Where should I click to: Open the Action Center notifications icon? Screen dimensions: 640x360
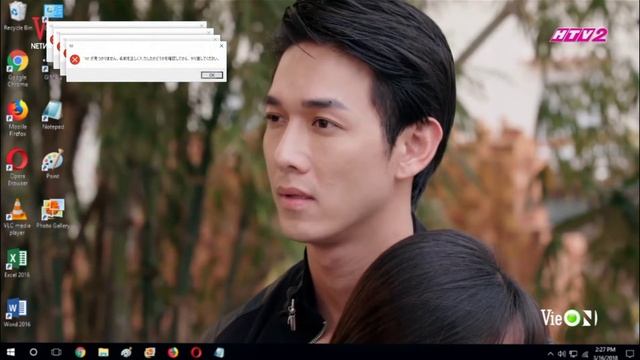[x=630, y=353]
